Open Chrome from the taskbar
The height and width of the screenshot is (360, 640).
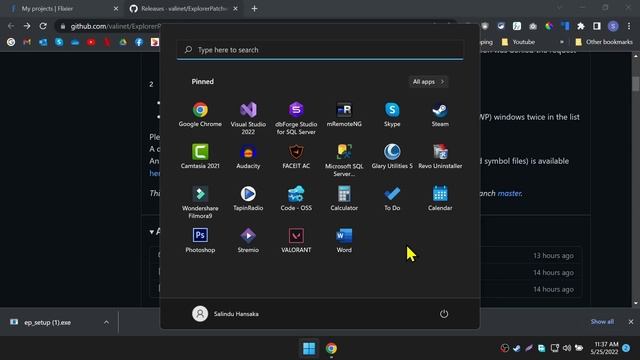click(331, 348)
